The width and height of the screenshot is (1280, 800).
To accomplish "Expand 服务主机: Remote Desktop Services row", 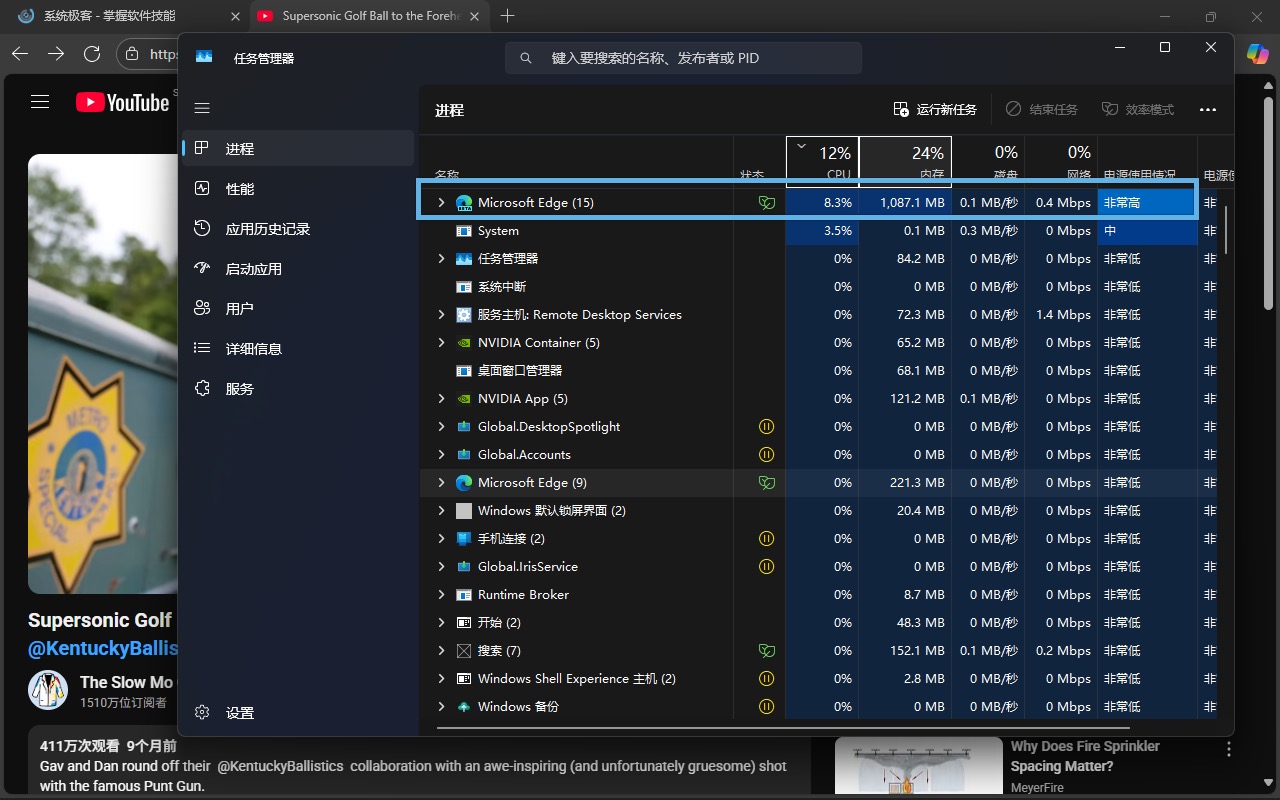I will click(441, 314).
